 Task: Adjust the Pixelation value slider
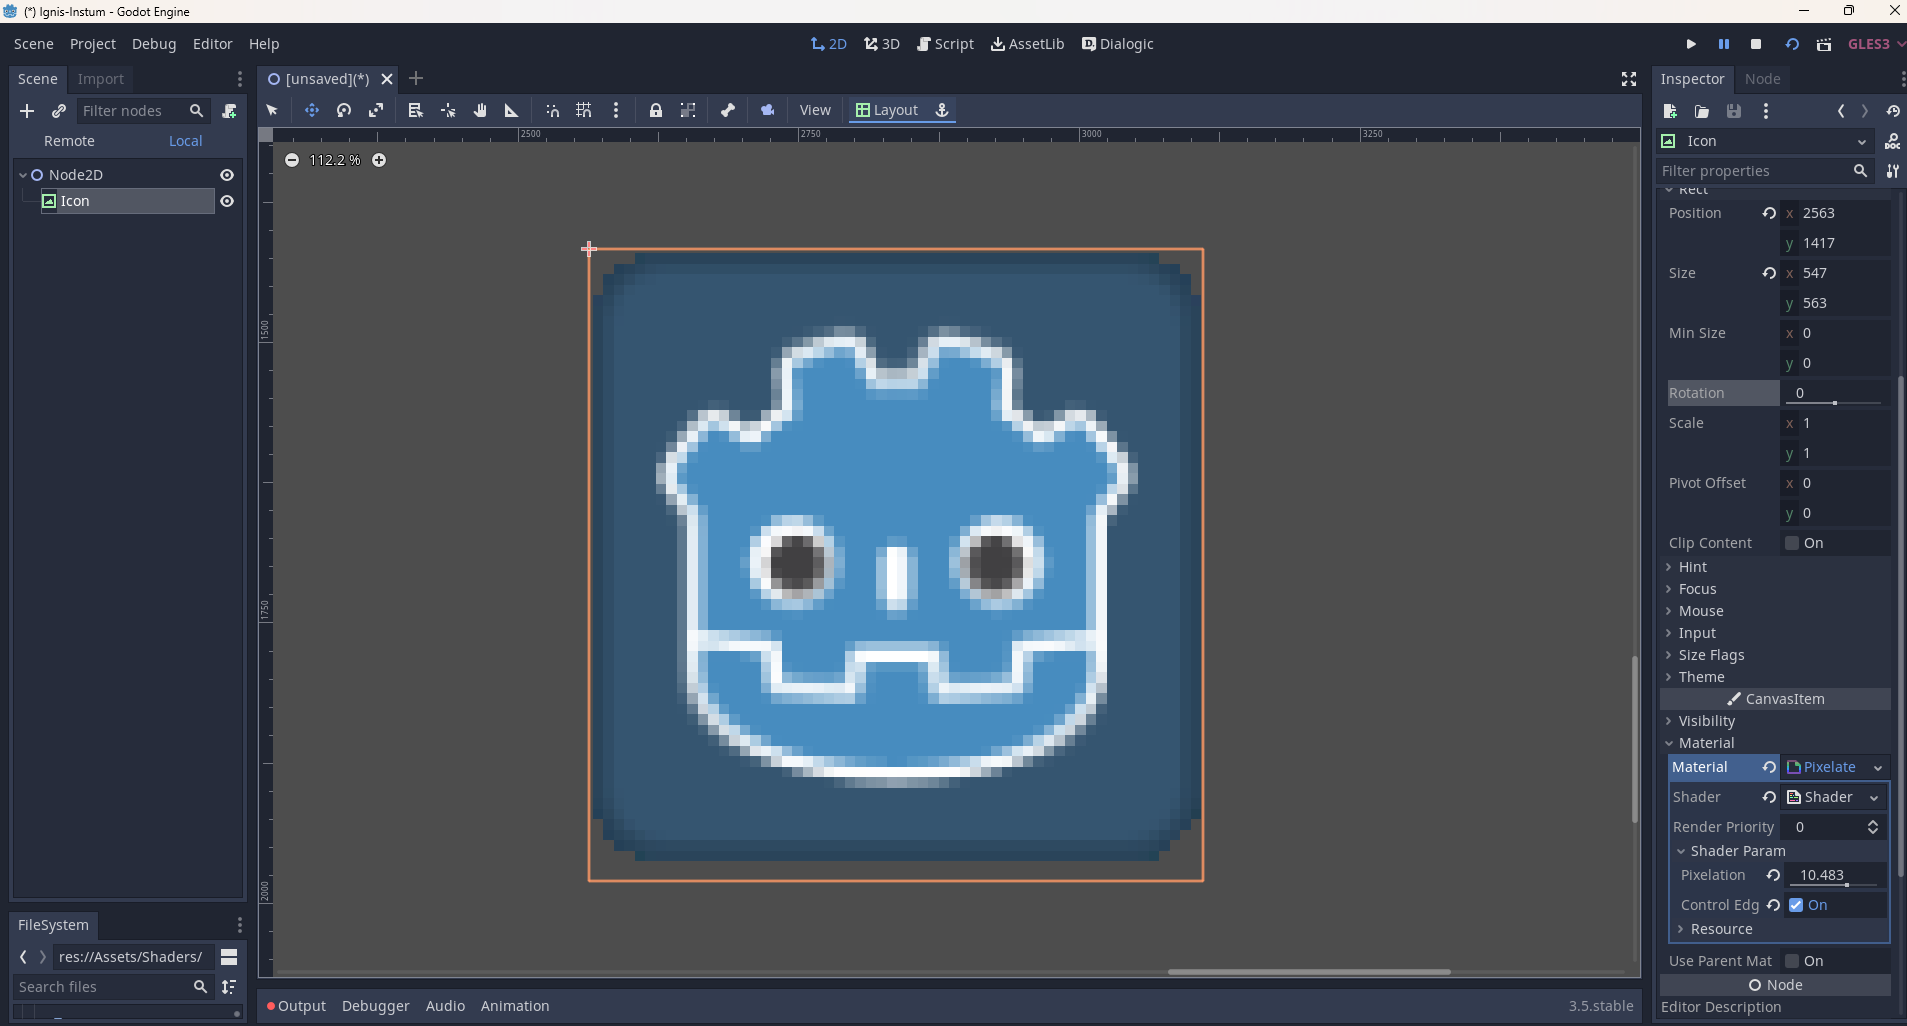[1837, 876]
